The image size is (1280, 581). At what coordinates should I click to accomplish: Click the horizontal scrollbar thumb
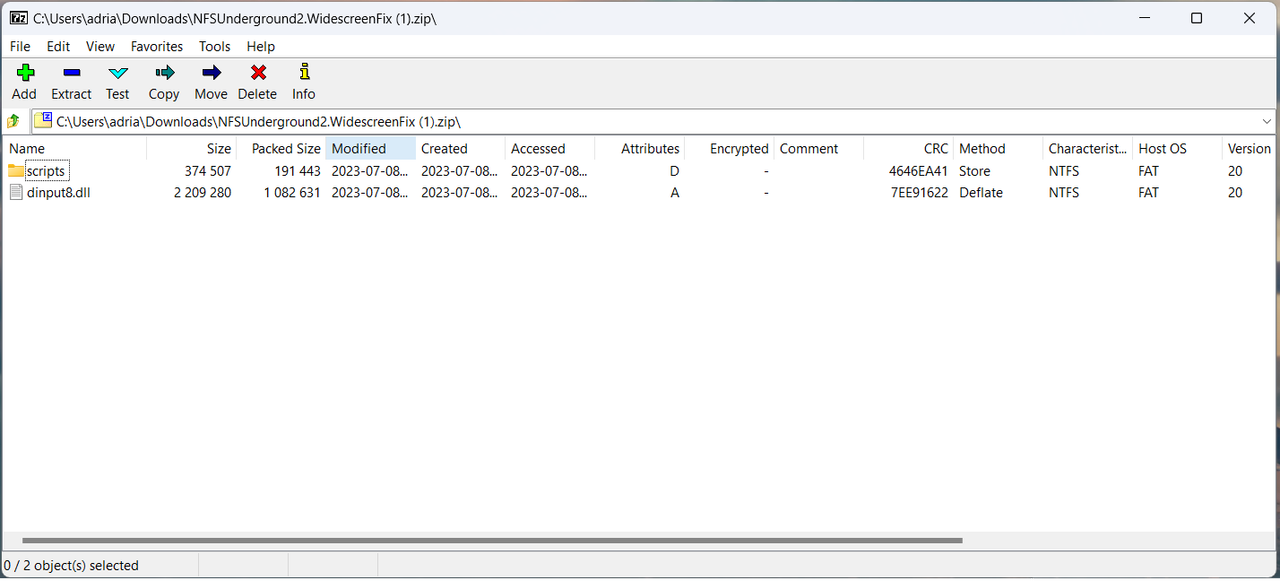(x=492, y=540)
